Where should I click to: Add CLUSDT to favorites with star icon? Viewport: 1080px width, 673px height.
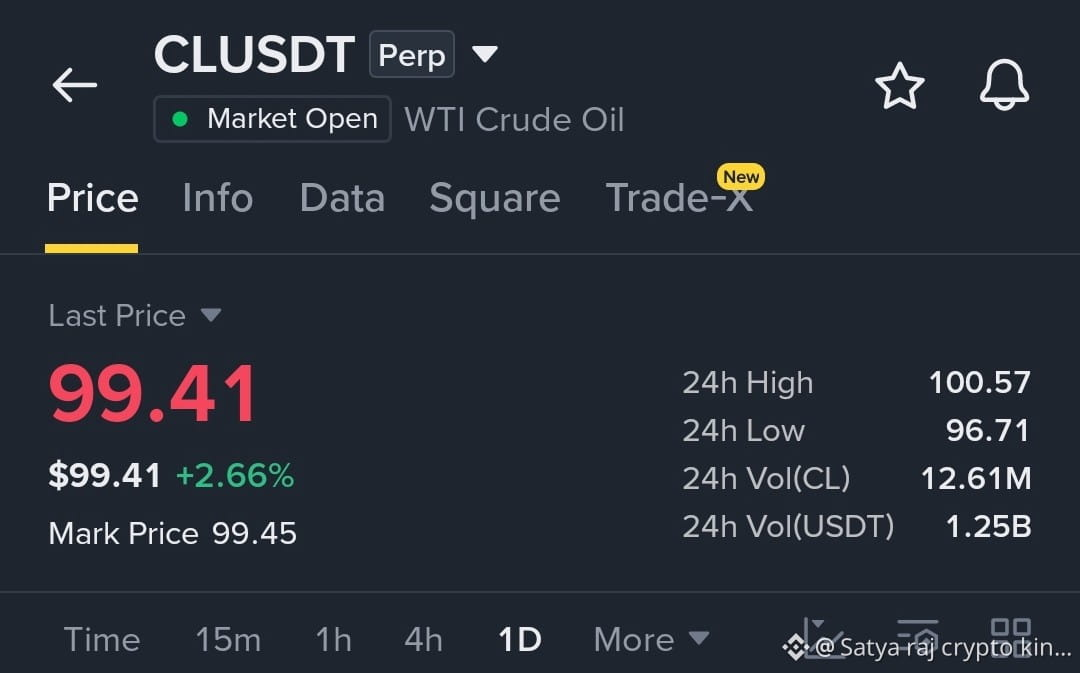pyautogui.click(x=900, y=86)
